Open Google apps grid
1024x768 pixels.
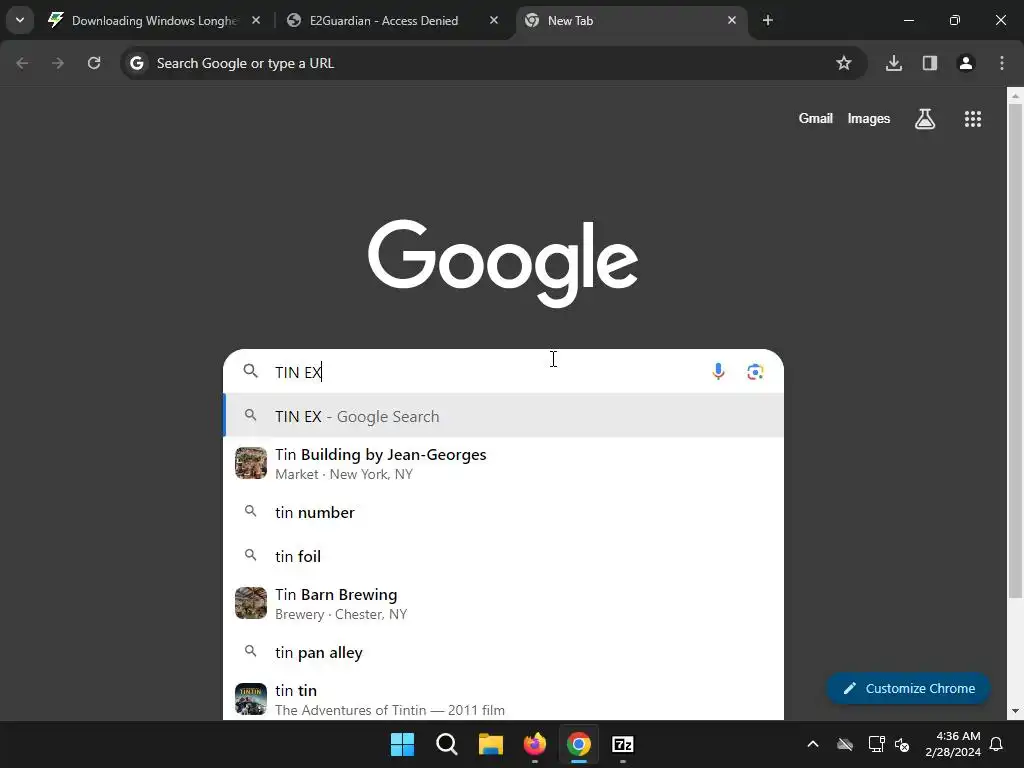[973, 118]
